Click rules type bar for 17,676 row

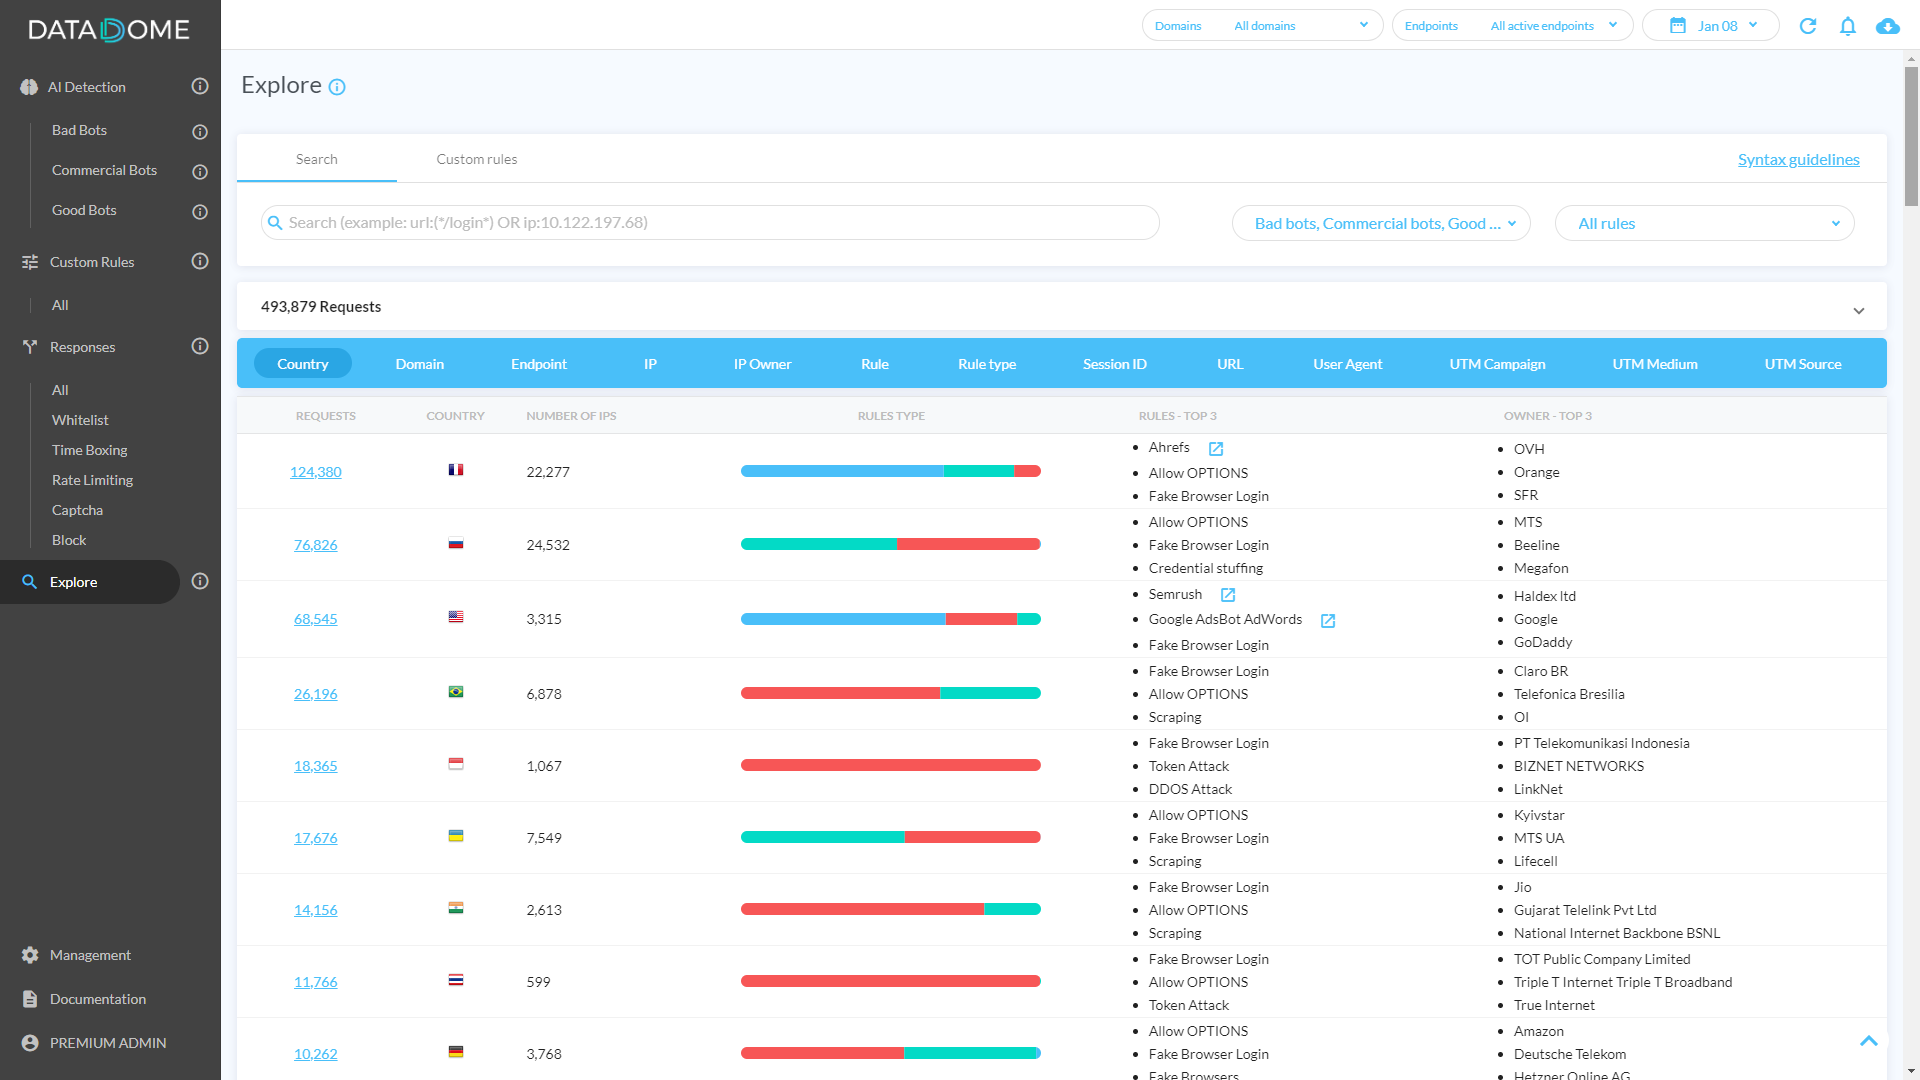coord(891,837)
